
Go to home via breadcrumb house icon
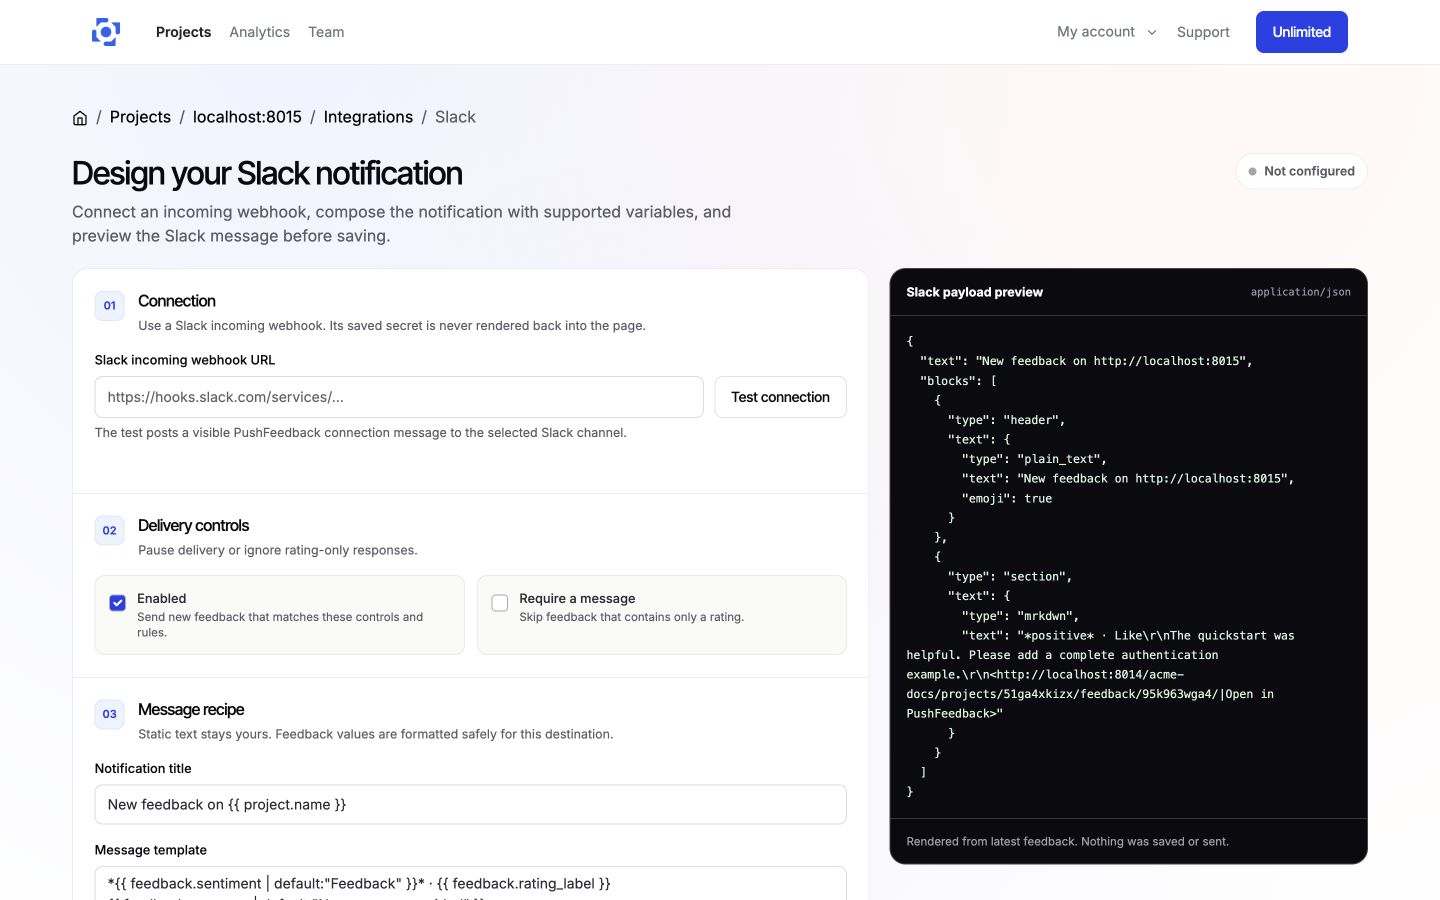pyautogui.click(x=80, y=118)
